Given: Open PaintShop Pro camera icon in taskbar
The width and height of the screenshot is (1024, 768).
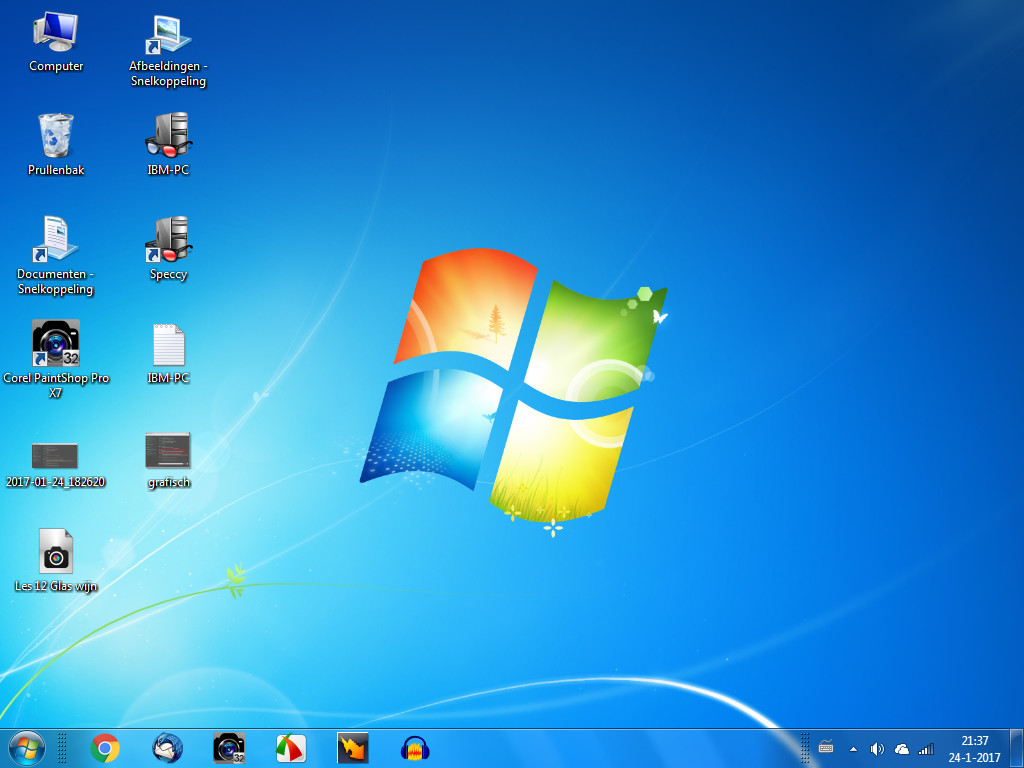Looking at the screenshot, I should tap(229, 748).
